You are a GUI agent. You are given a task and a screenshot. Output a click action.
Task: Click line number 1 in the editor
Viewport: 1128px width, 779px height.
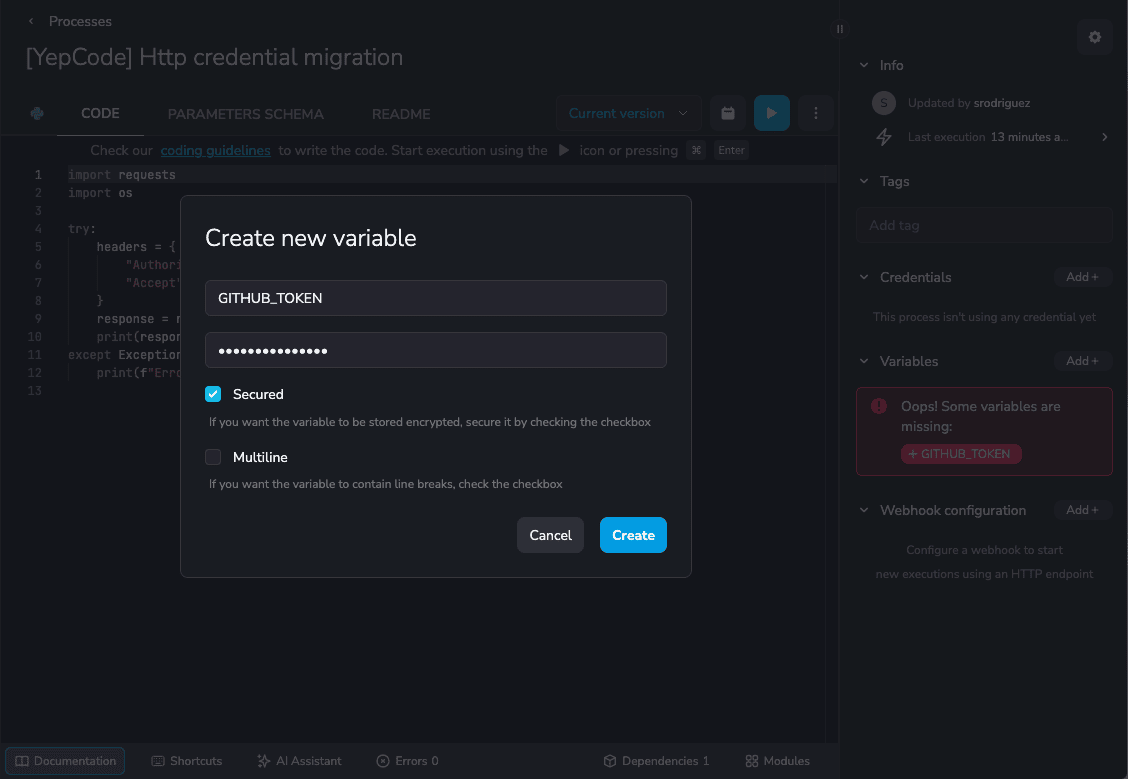click(x=38, y=175)
